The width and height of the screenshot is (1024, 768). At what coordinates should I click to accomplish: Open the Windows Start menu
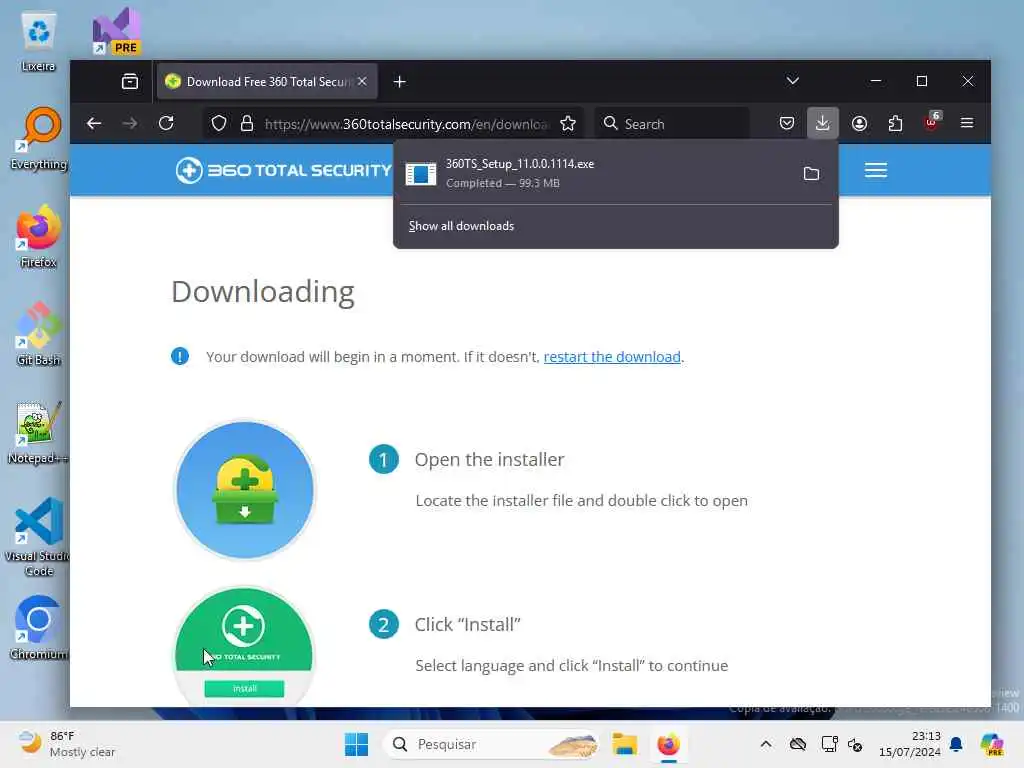coord(357,744)
